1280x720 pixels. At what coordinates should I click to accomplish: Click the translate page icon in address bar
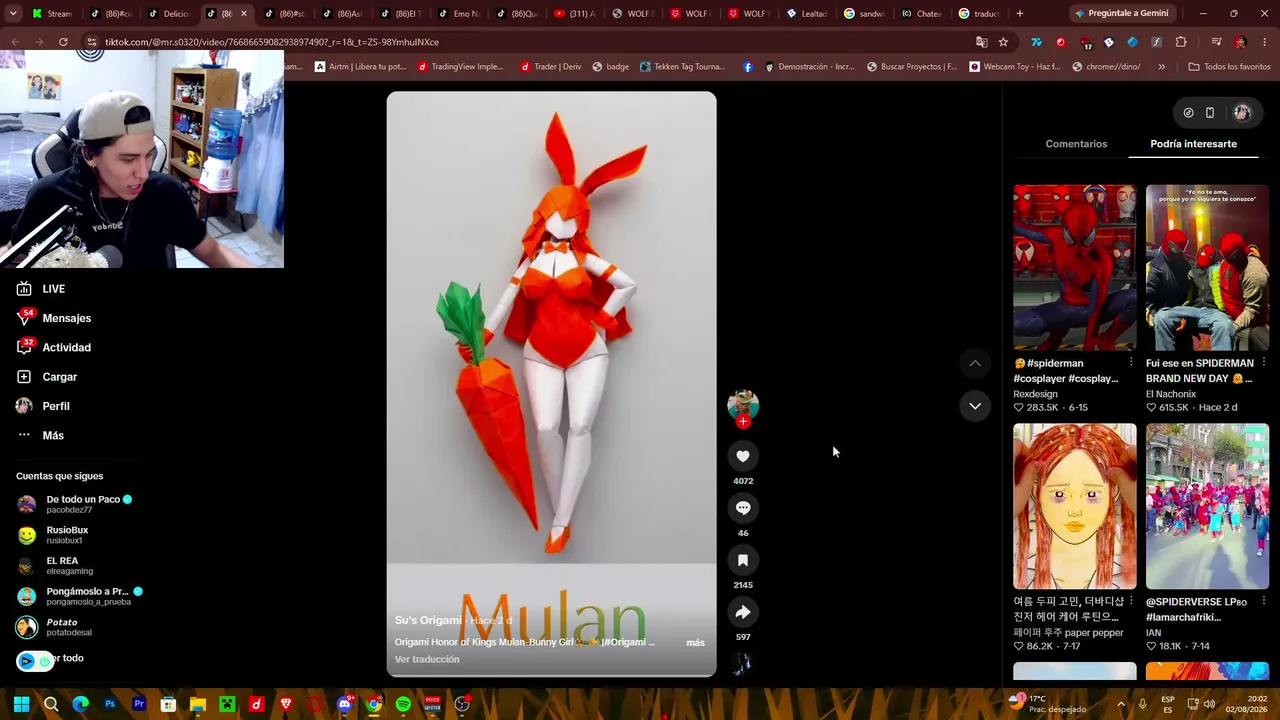(x=981, y=42)
